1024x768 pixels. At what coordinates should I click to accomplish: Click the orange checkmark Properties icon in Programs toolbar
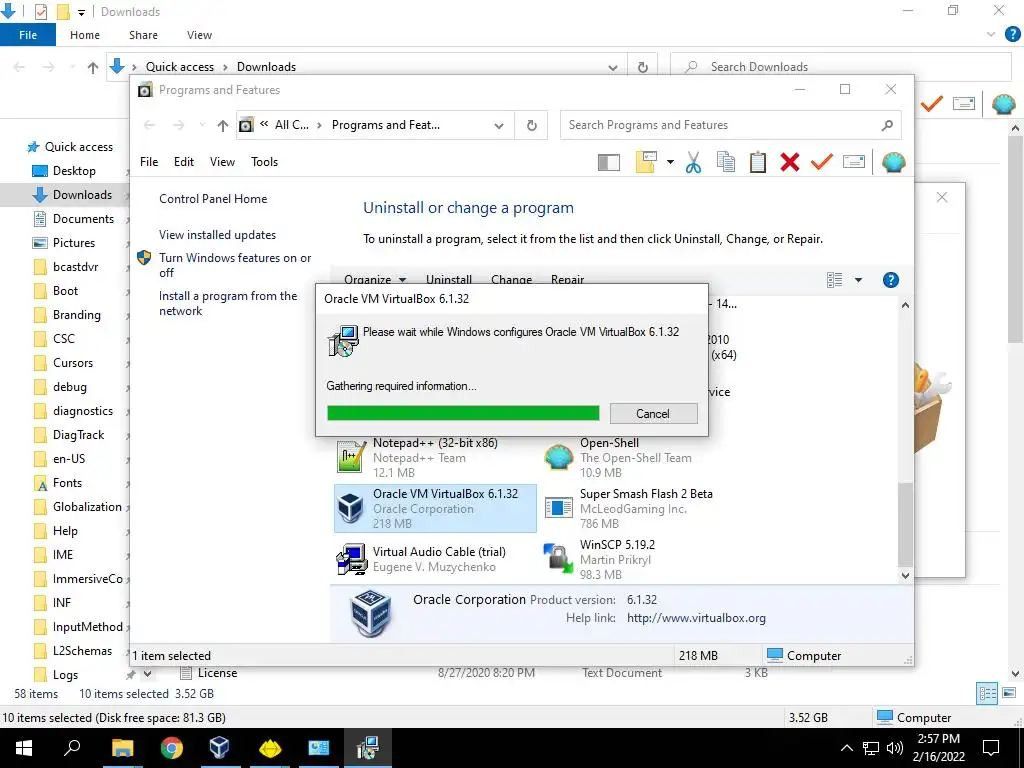822,161
